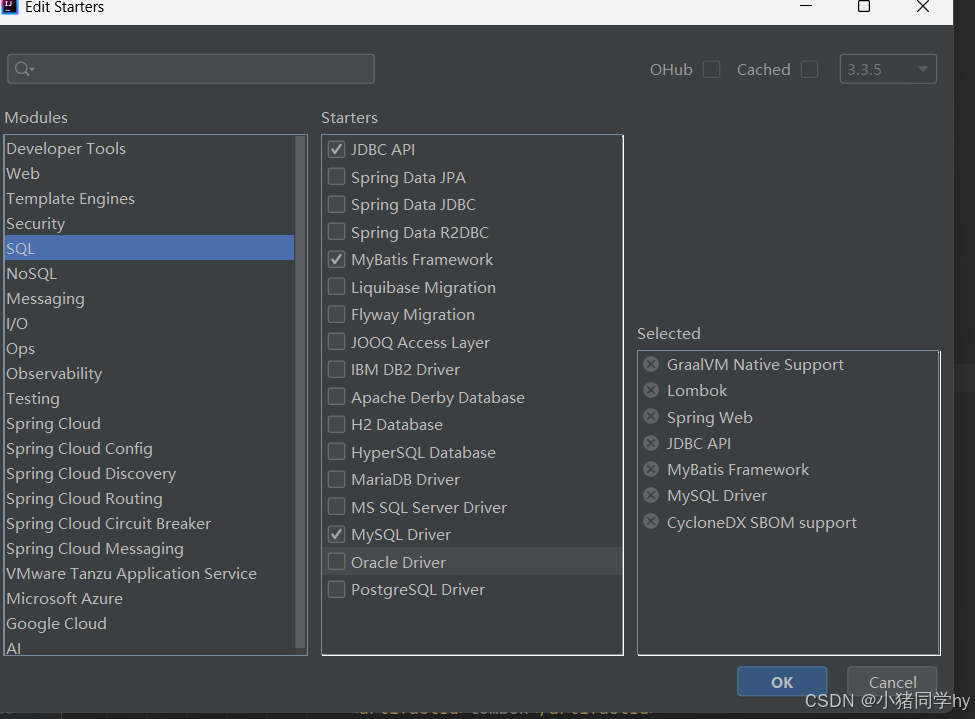Select NoSQL module

click(149, 274)
